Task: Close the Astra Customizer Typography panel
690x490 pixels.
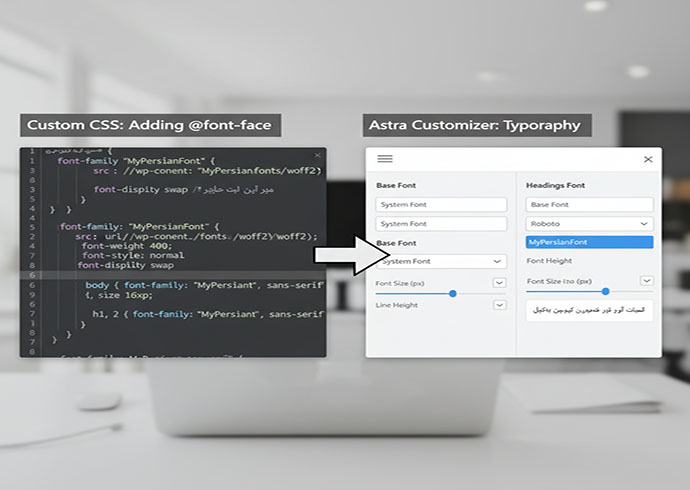Action: [648, 159]
